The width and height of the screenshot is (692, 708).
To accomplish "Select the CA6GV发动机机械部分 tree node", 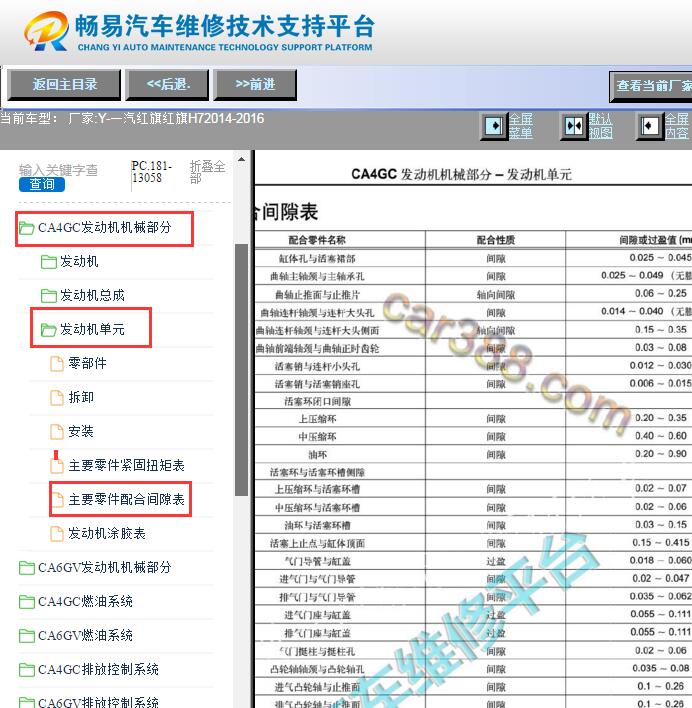I will pos(104,568).
